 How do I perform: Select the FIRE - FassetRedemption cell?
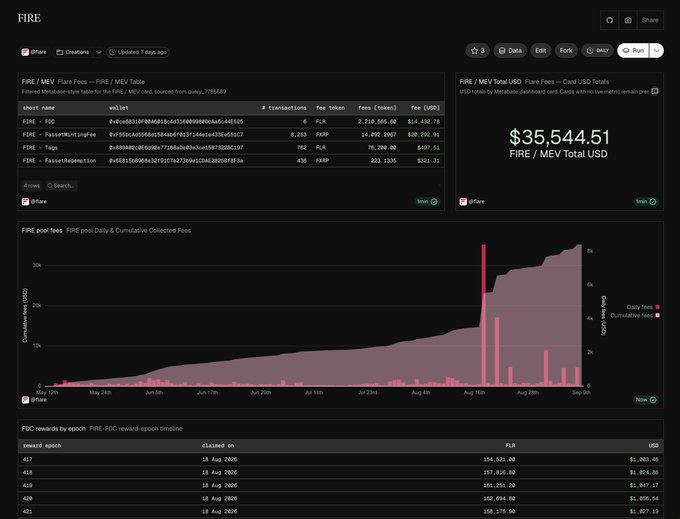coord(59,161)
